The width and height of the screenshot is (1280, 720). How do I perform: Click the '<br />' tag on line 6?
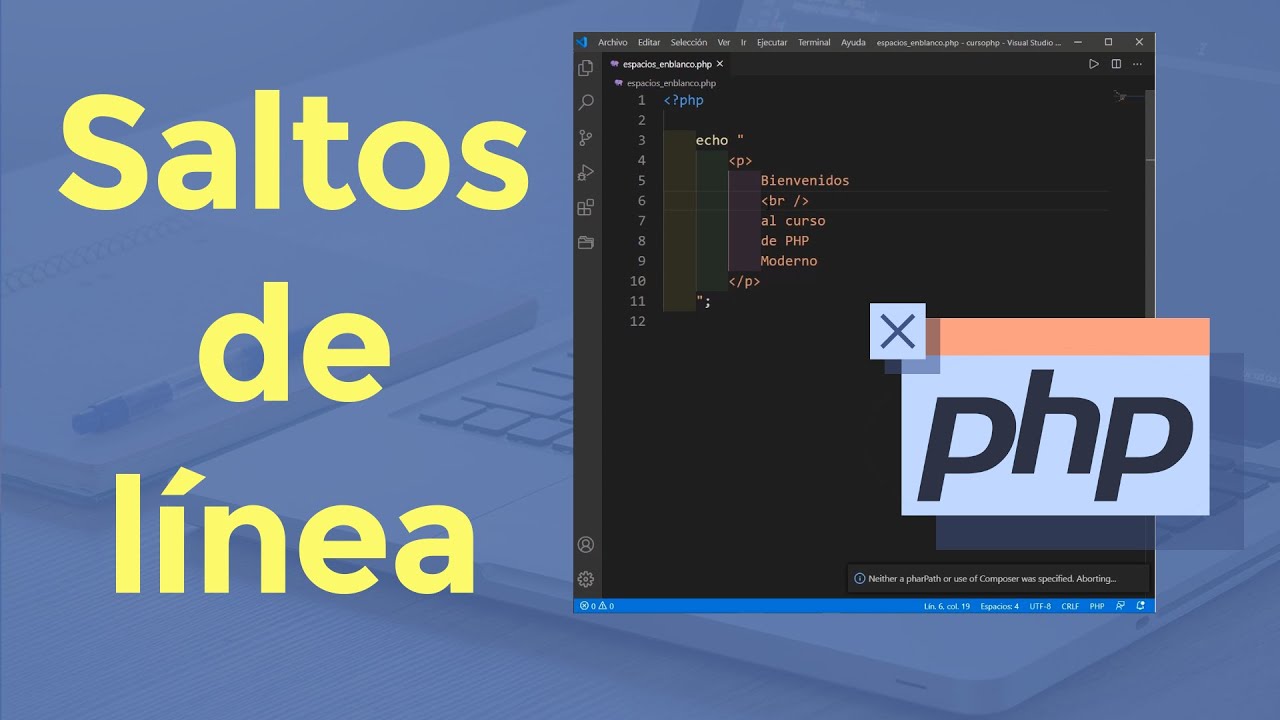pyautogui.click(x=785, y=201)
